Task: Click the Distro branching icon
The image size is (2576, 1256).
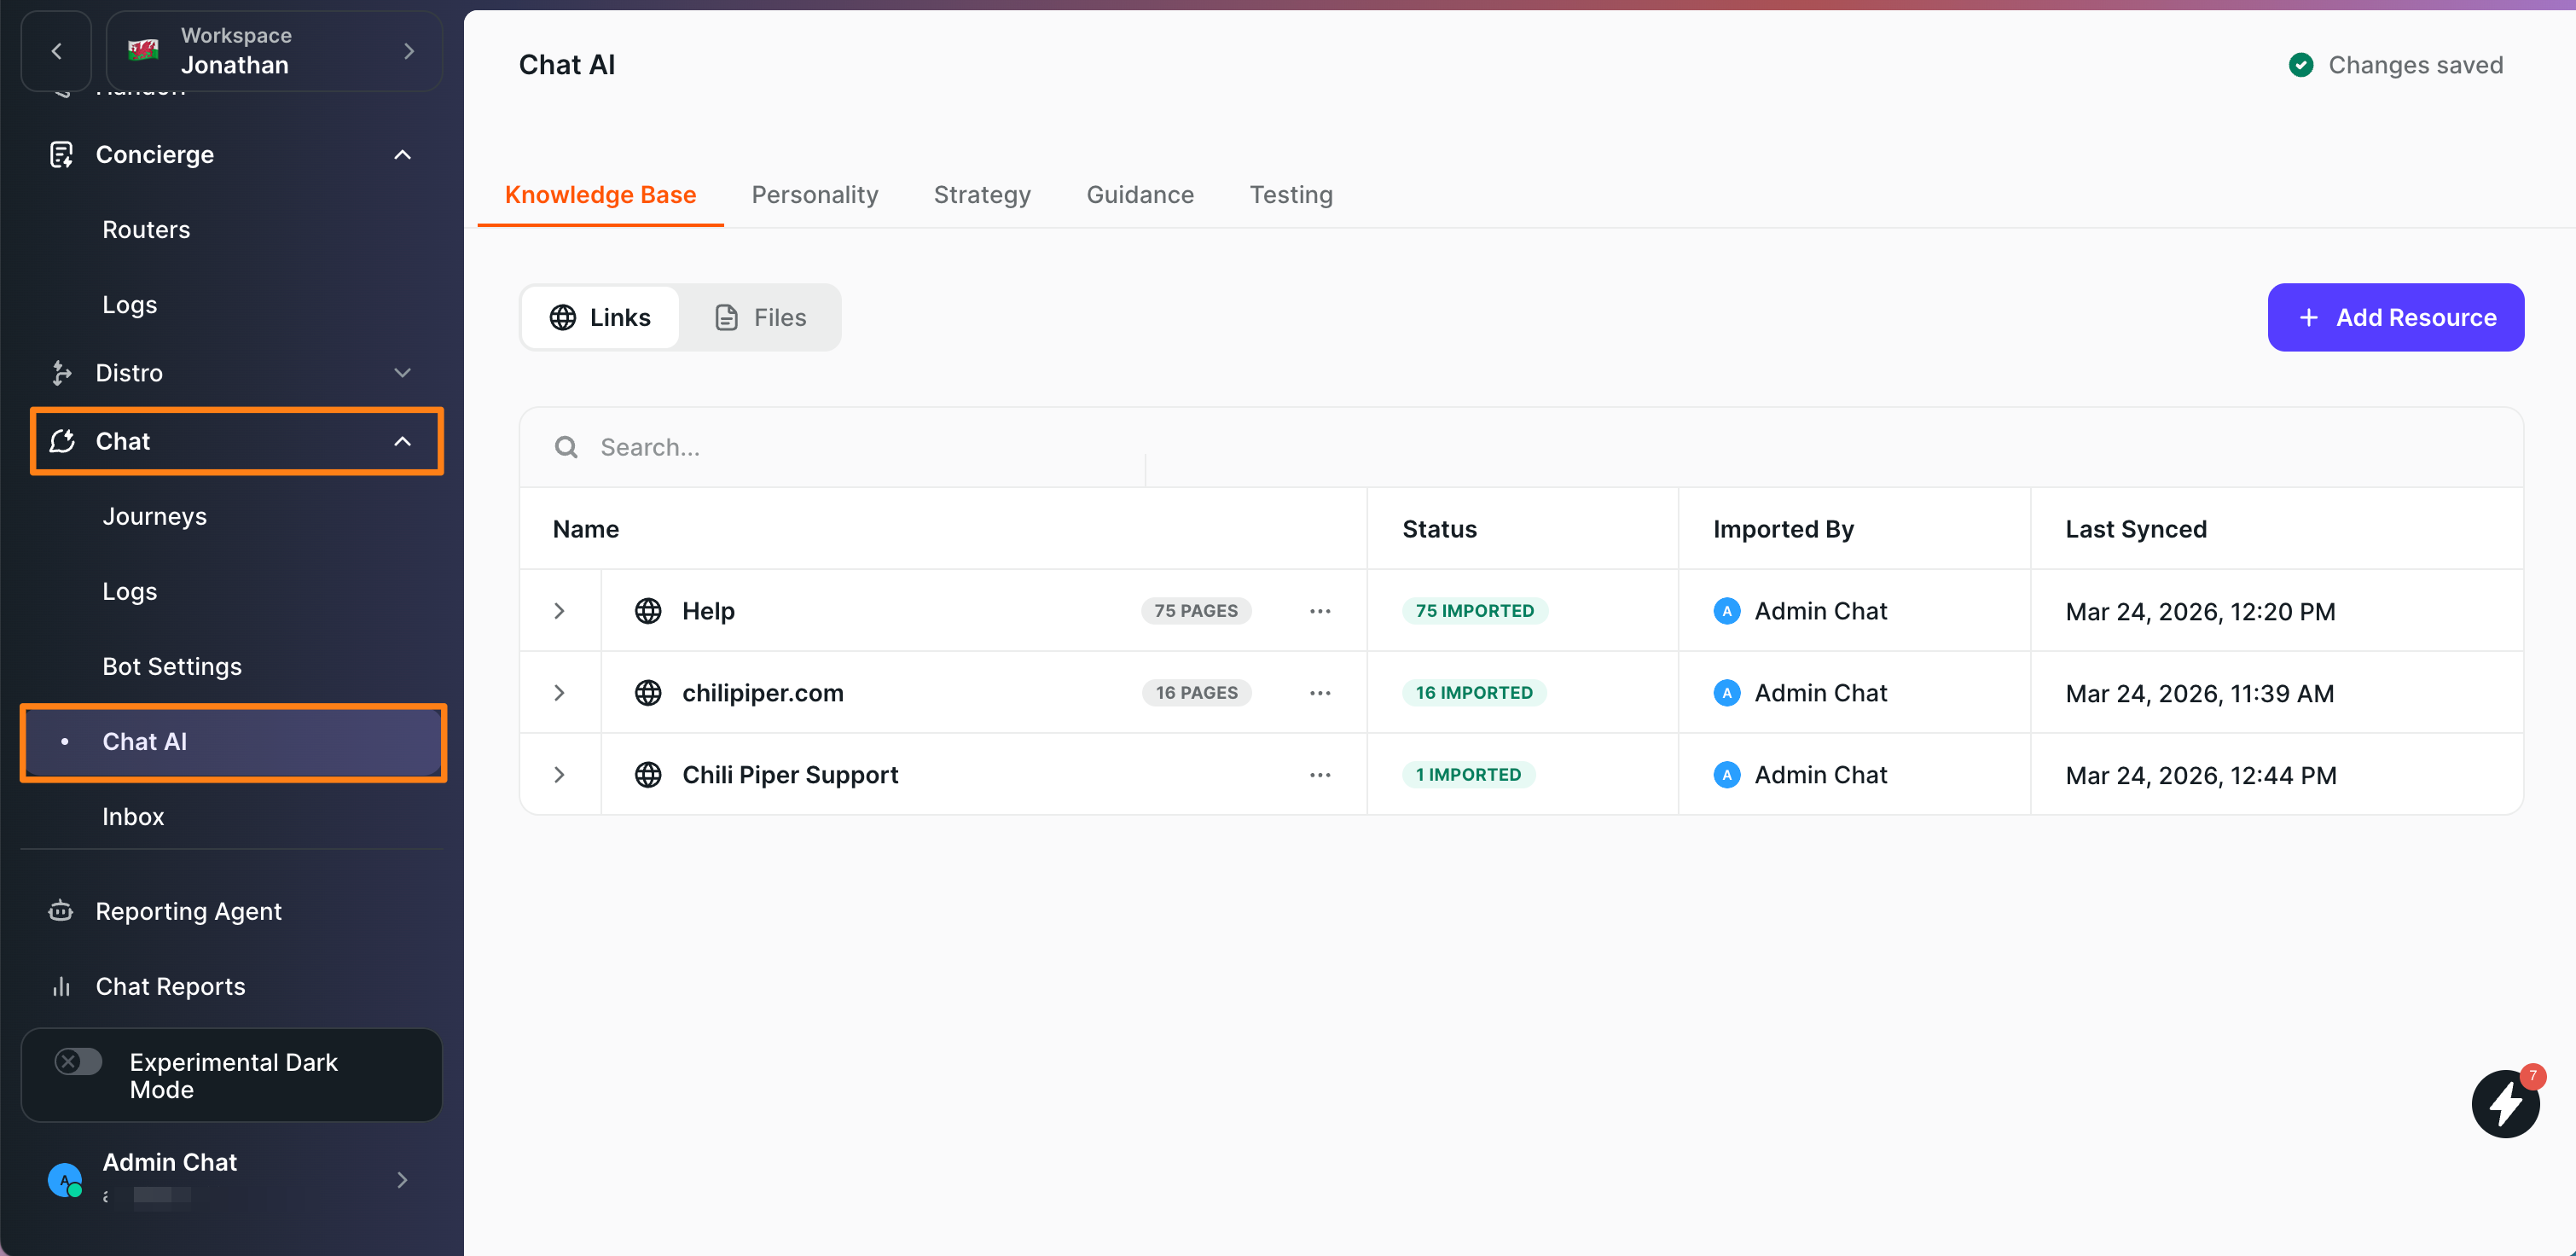Action: point(61,373)
